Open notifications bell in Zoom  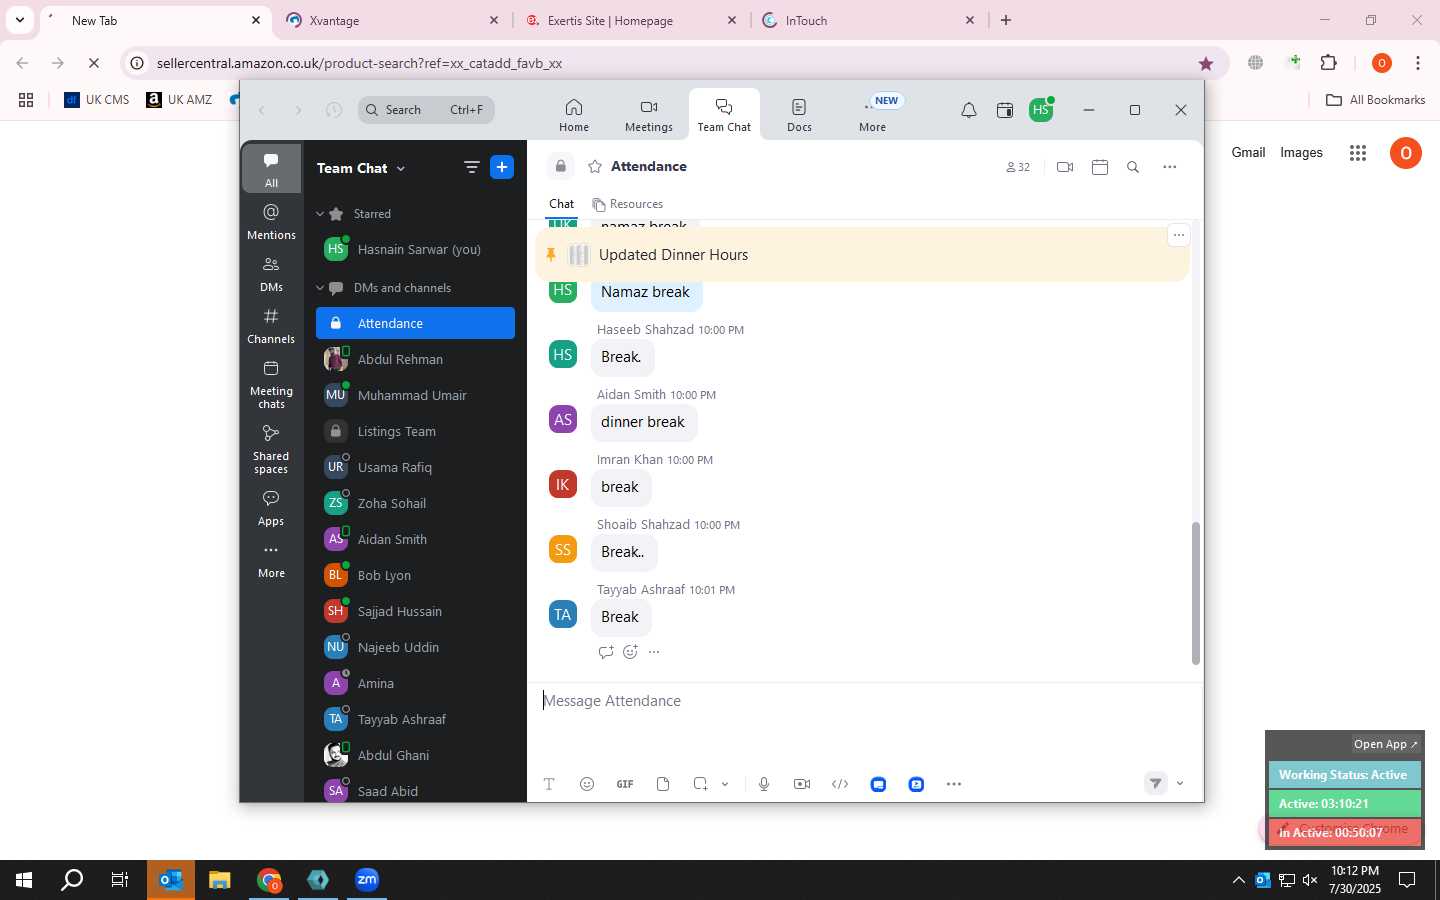pos(968,110)
